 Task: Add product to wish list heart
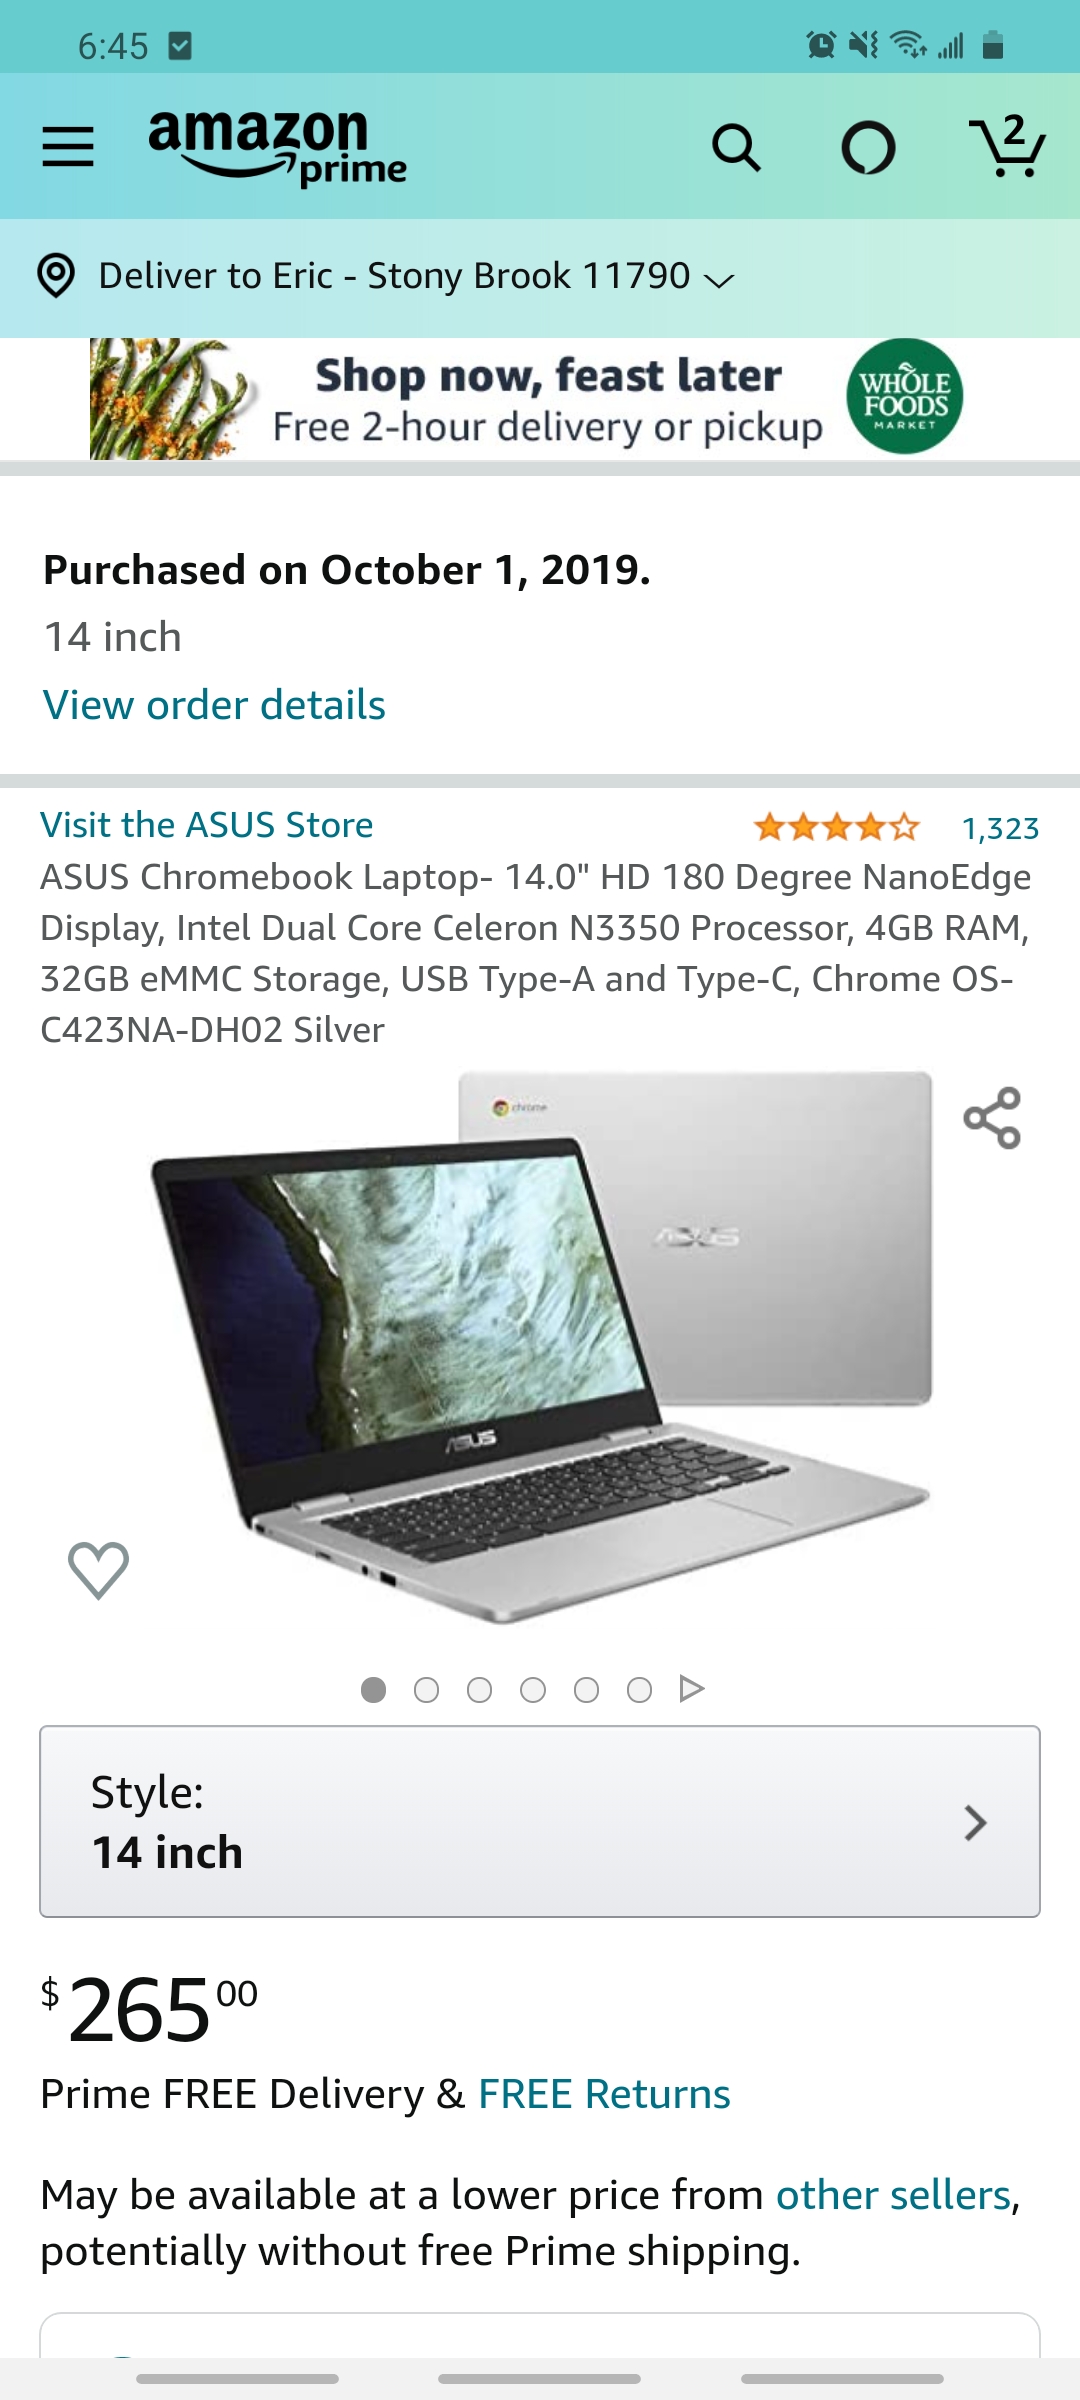(x=98, y=1570)
